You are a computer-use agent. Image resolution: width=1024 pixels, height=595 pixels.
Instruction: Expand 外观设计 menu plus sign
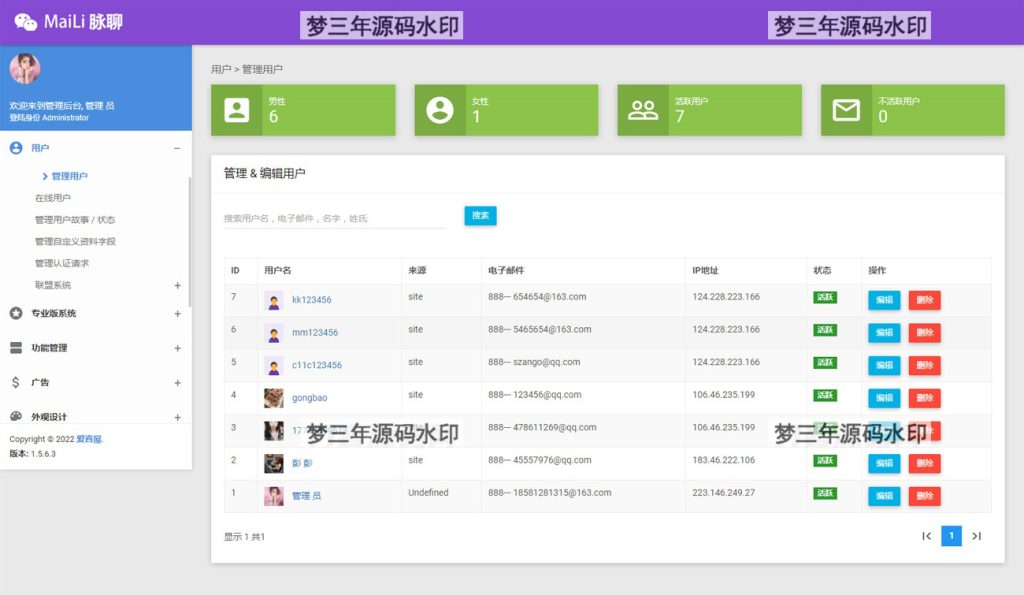[177, 417]
